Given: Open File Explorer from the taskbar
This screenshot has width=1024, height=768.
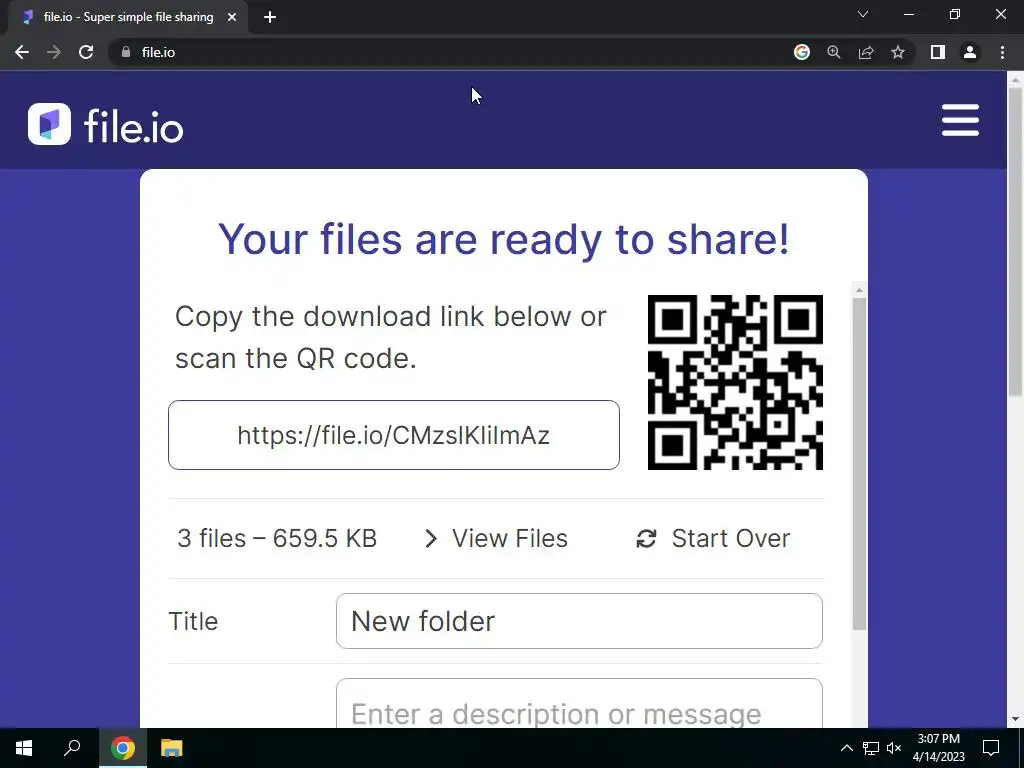Looking at the screenshot, I should click(172, 748).
